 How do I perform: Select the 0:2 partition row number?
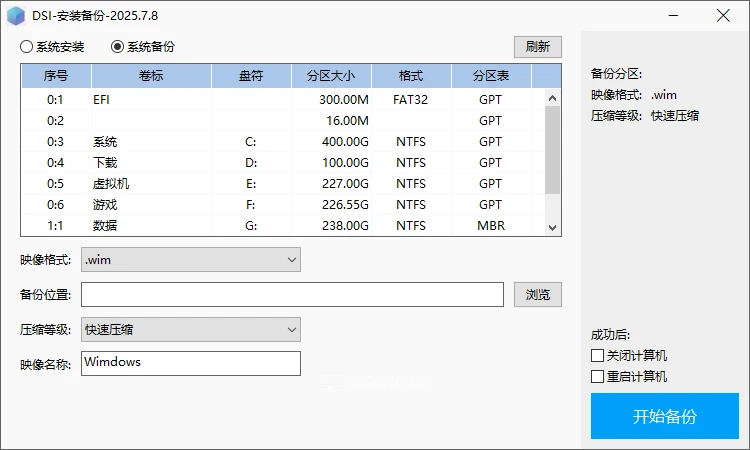point(55,121)
